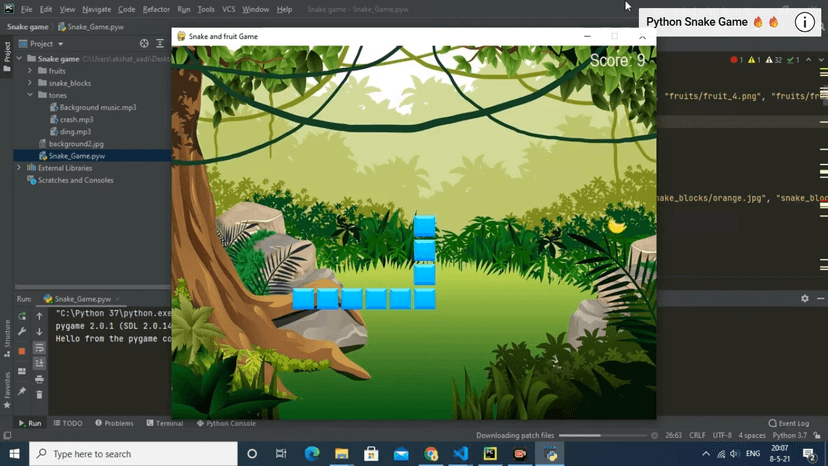Click the green typo check indicator

click(793, 60)
